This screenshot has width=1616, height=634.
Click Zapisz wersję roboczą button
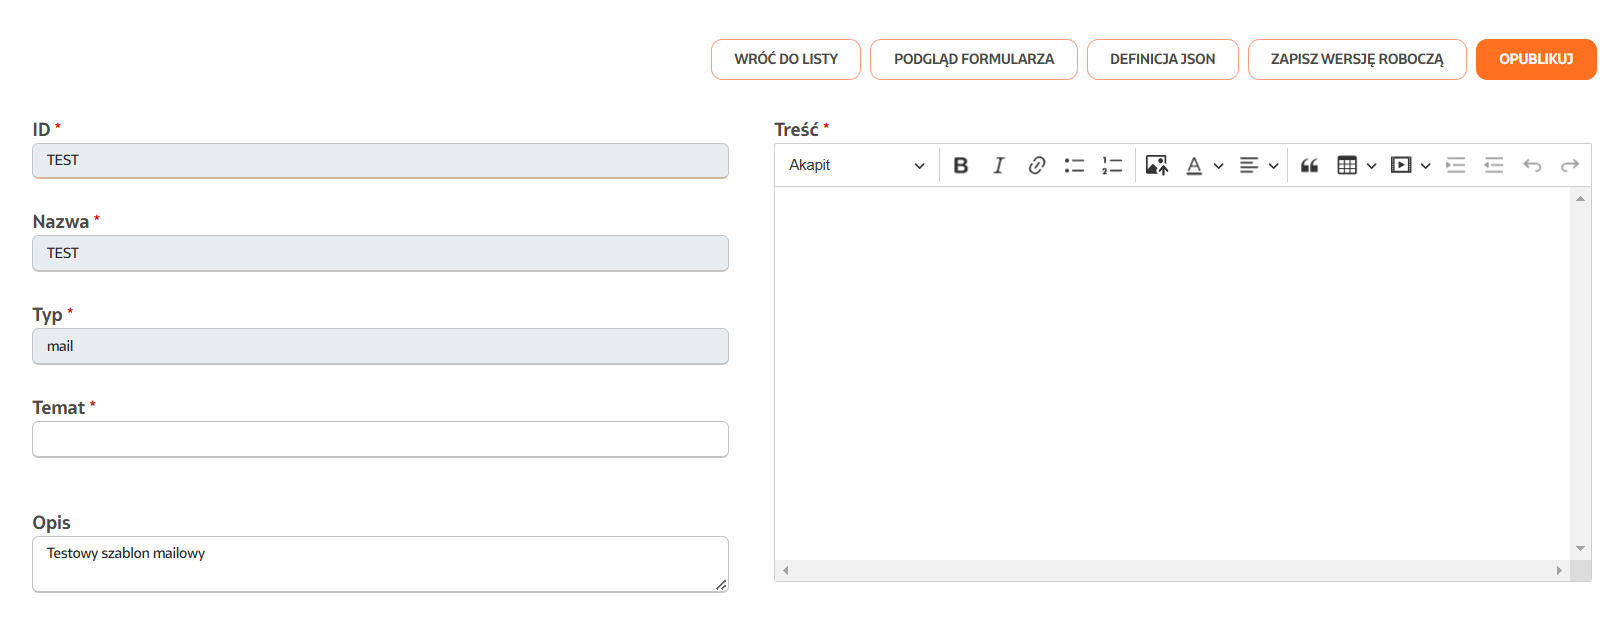pyautogui.click(x=1356, y=60)
